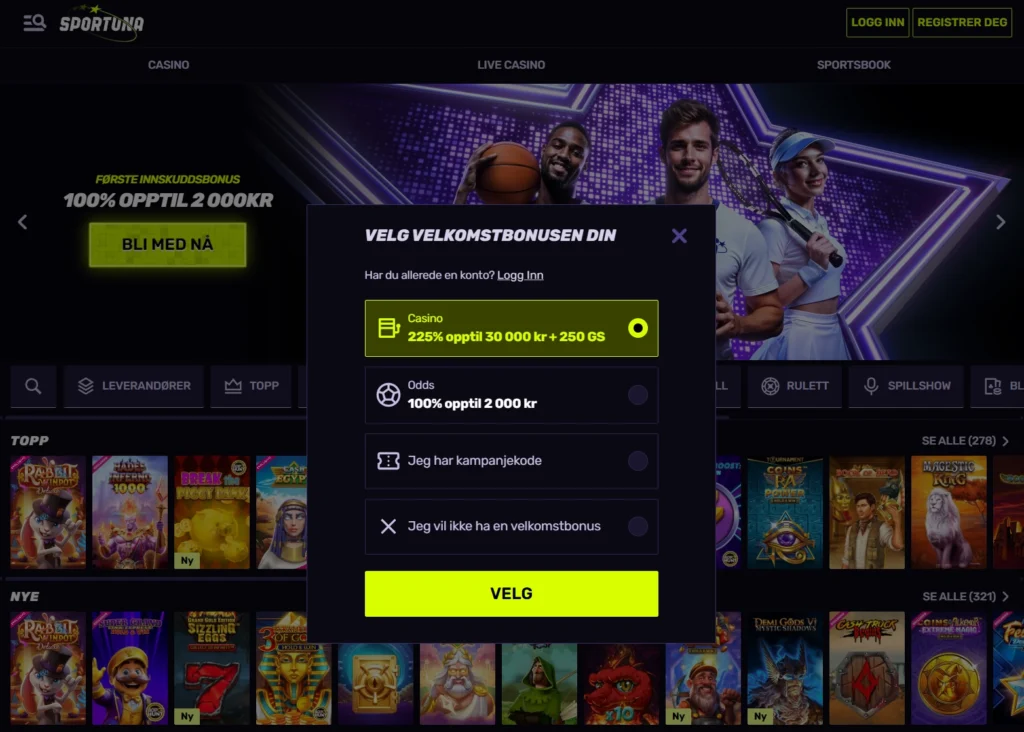The width and height of the screenshot is (1024, 732).
Task: Open Leverandører providers filter
Action: [134, 387]
